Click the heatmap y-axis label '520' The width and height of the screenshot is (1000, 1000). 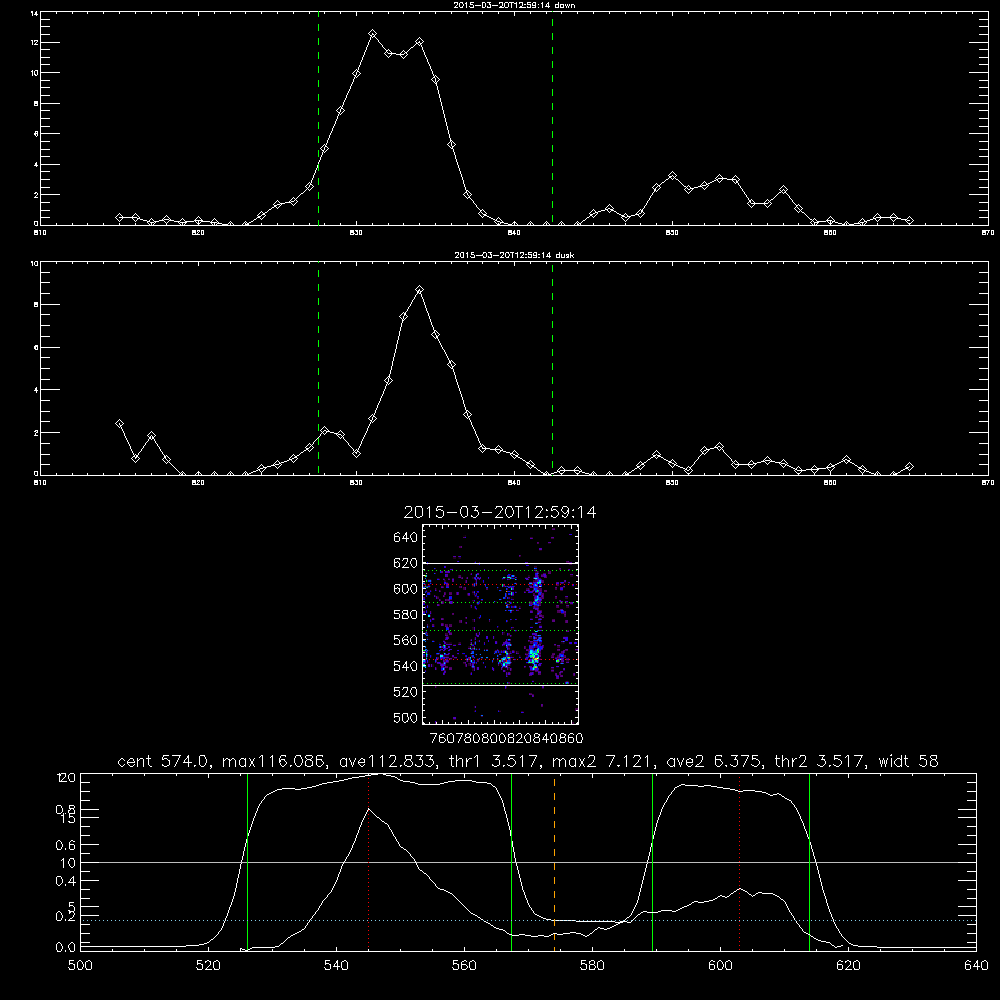point(406,692)
